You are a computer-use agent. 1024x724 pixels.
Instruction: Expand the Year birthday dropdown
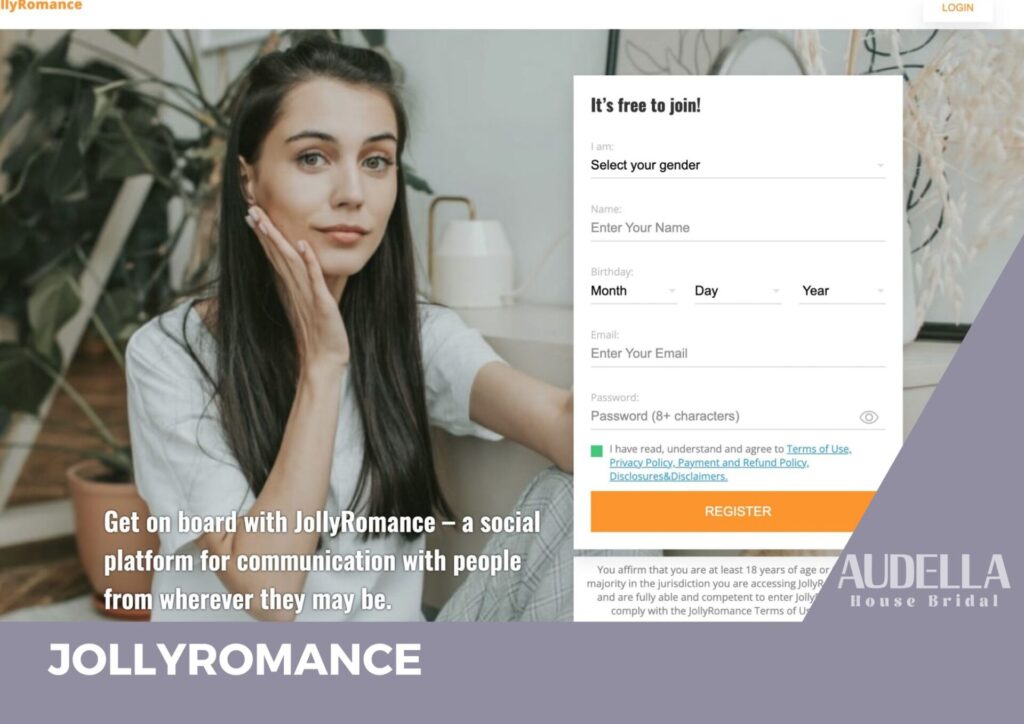click(842, 291)
